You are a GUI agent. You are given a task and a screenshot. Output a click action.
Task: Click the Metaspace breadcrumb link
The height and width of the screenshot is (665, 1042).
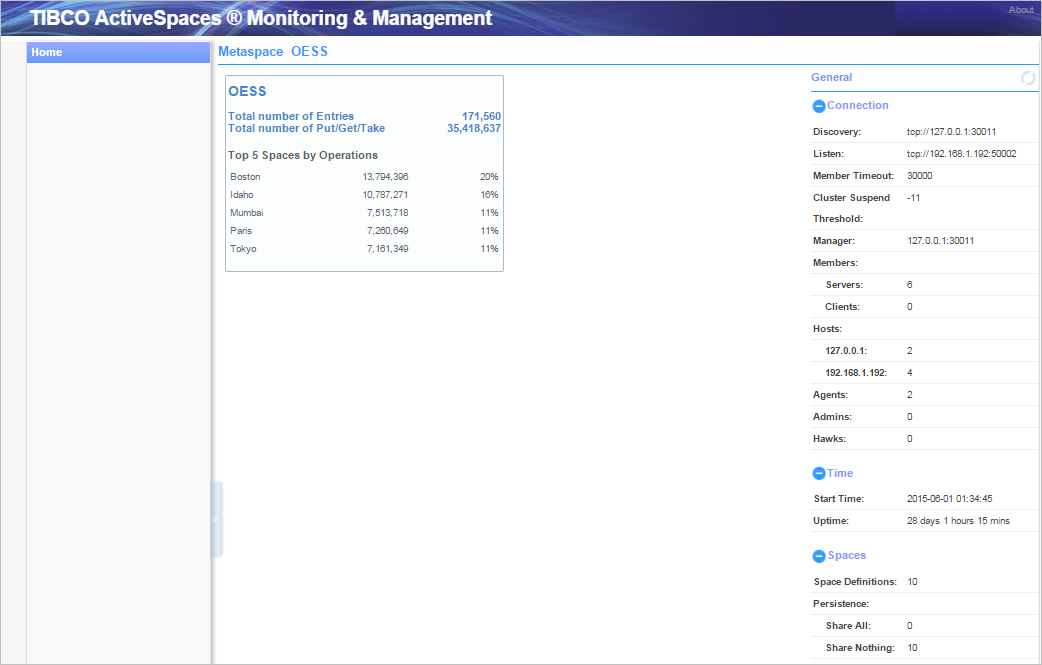251,52
